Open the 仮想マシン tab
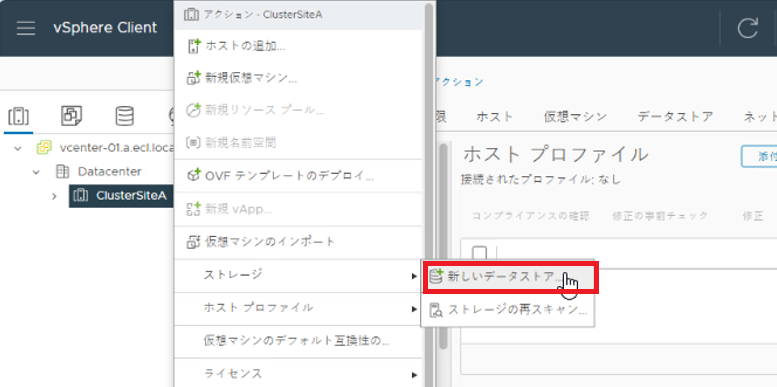This screenshot has width=777, height=387. click(x=575, y=117)
